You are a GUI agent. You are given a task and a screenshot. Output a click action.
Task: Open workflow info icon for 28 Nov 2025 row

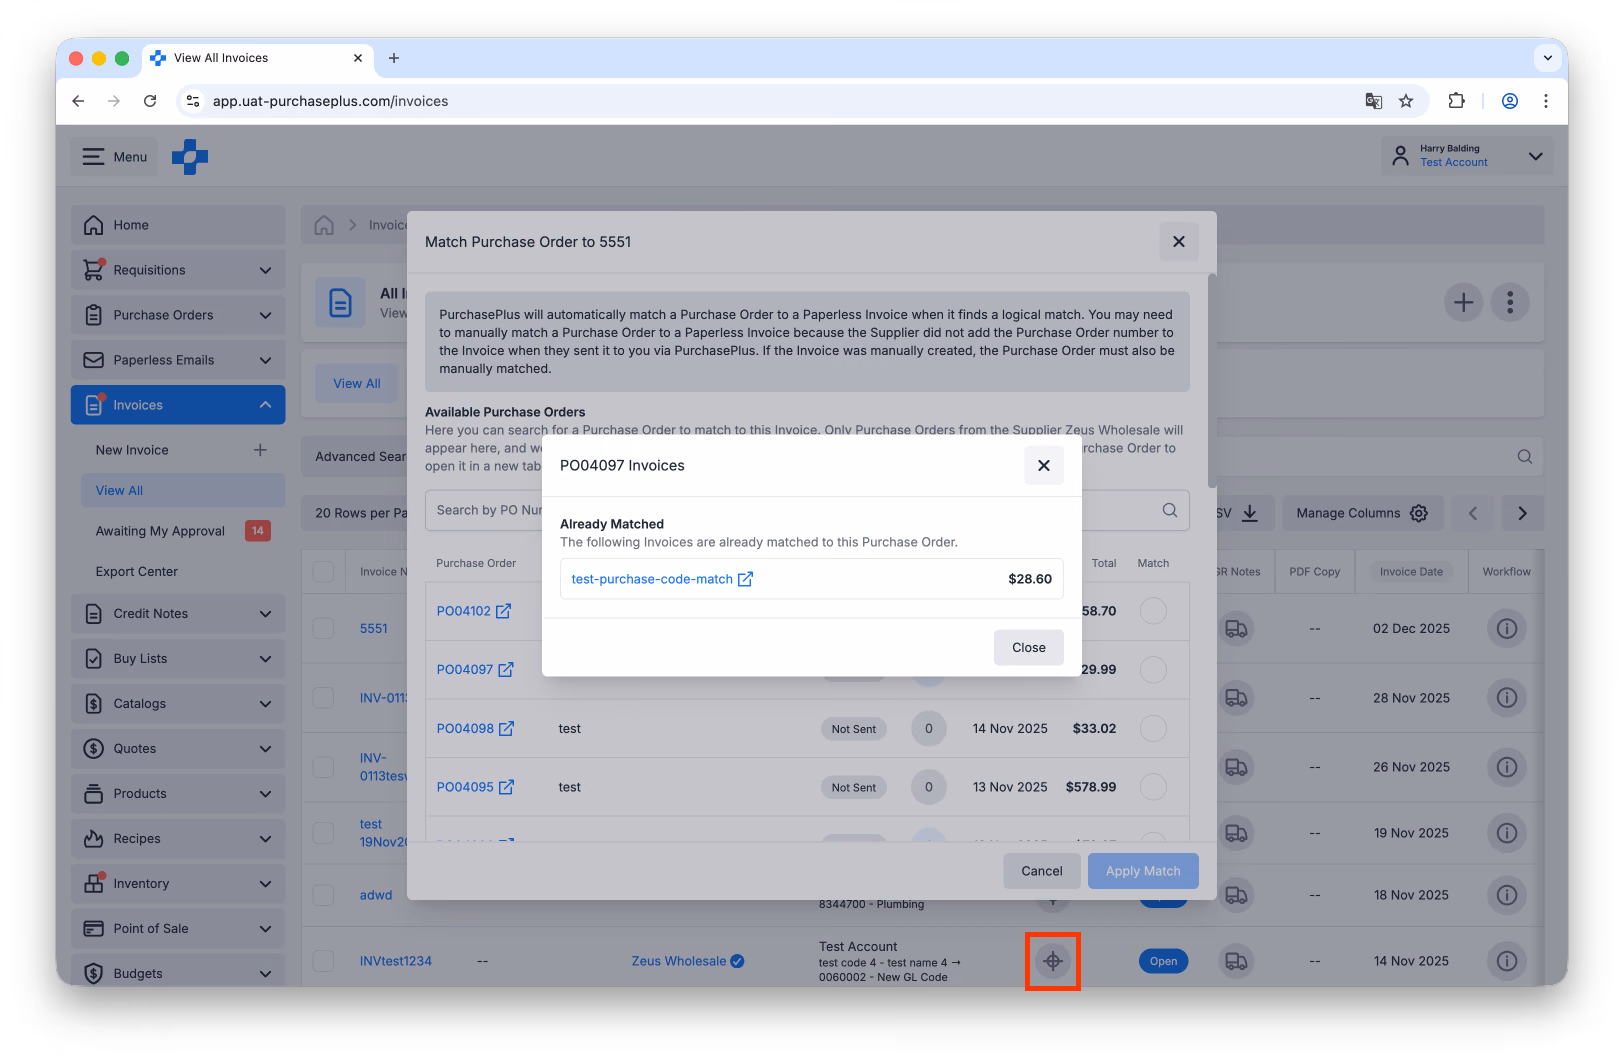point(1507,698)
